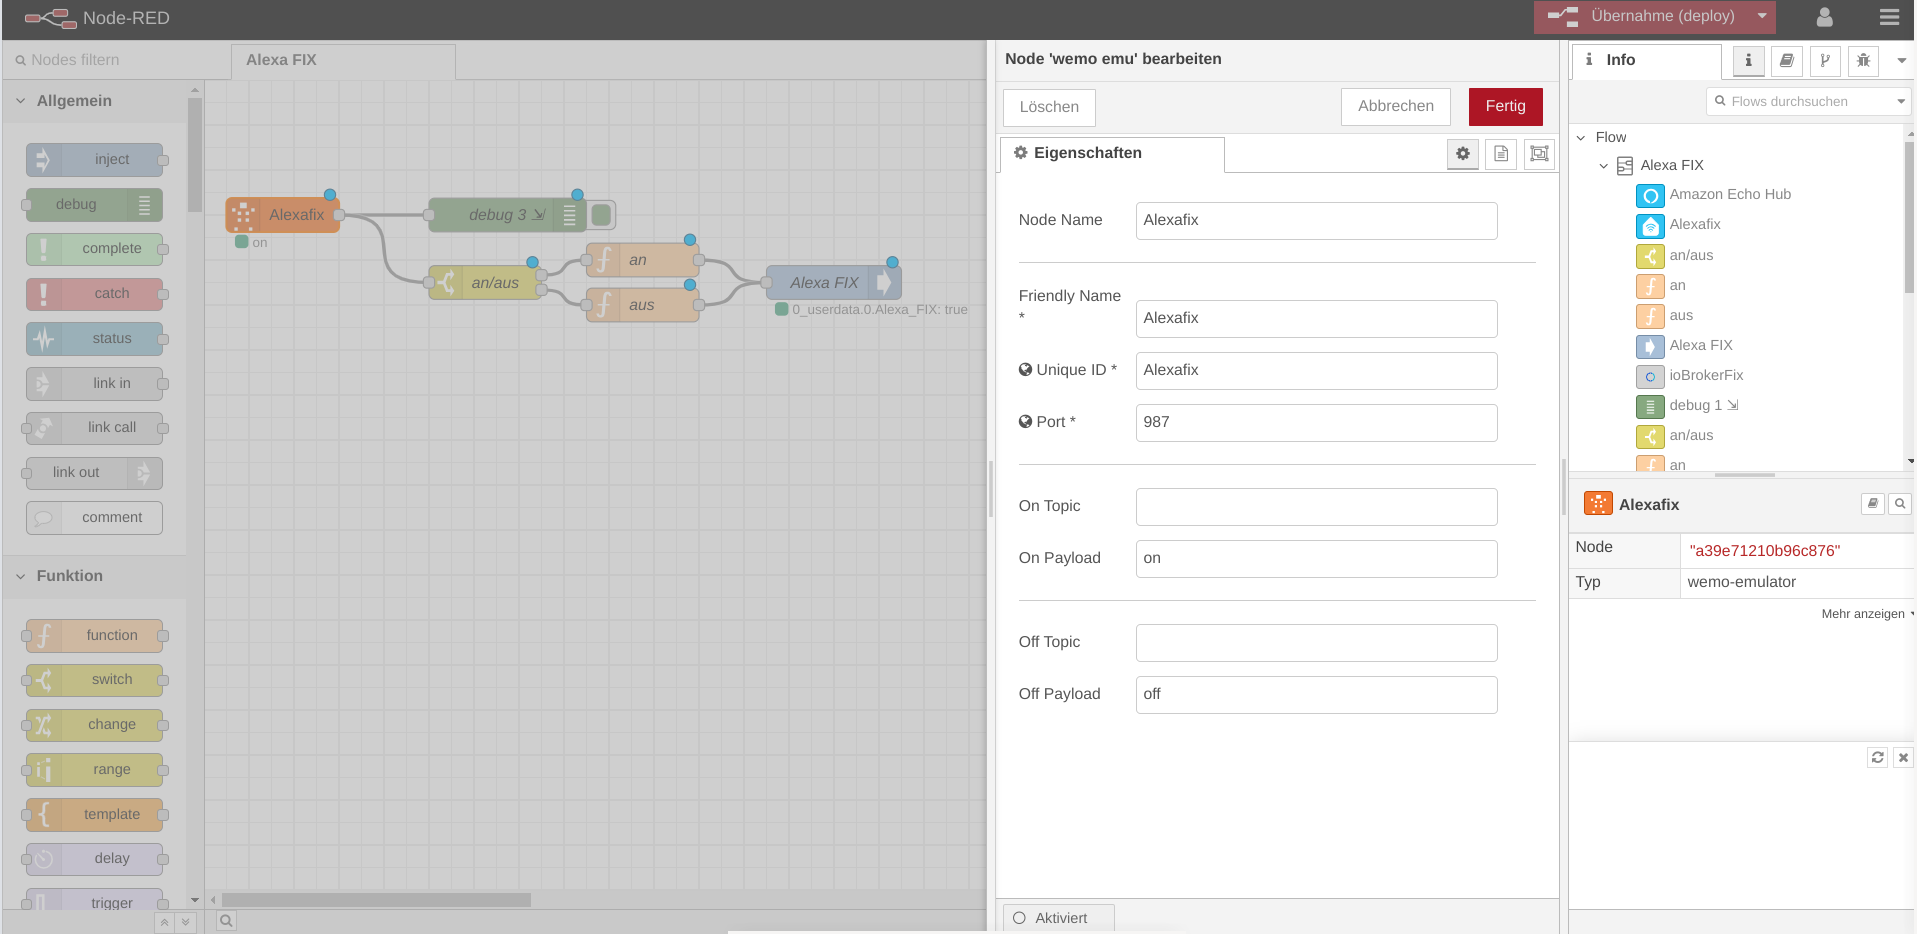Open the user account icon
Viewport: 1917px width, 934px height.
(x=1824, y=17)
